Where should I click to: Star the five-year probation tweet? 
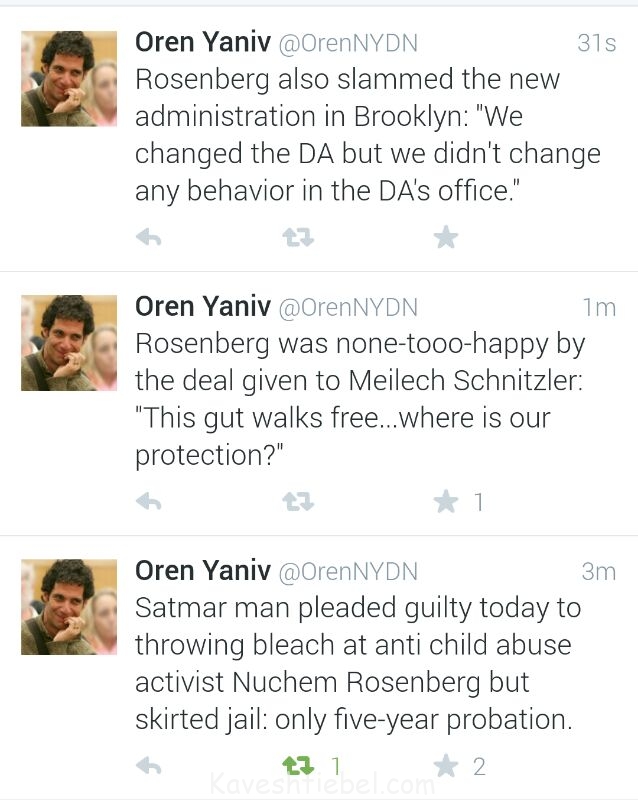[446, 766]
